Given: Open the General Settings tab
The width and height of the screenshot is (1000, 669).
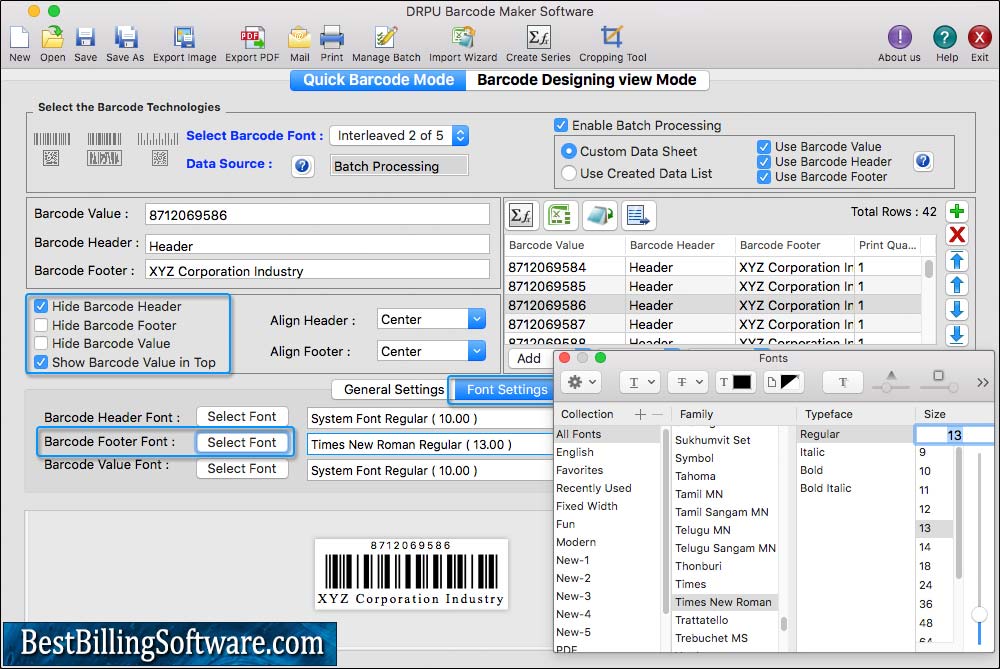Looking at the screenshot, I should click(x=393, y=390).
